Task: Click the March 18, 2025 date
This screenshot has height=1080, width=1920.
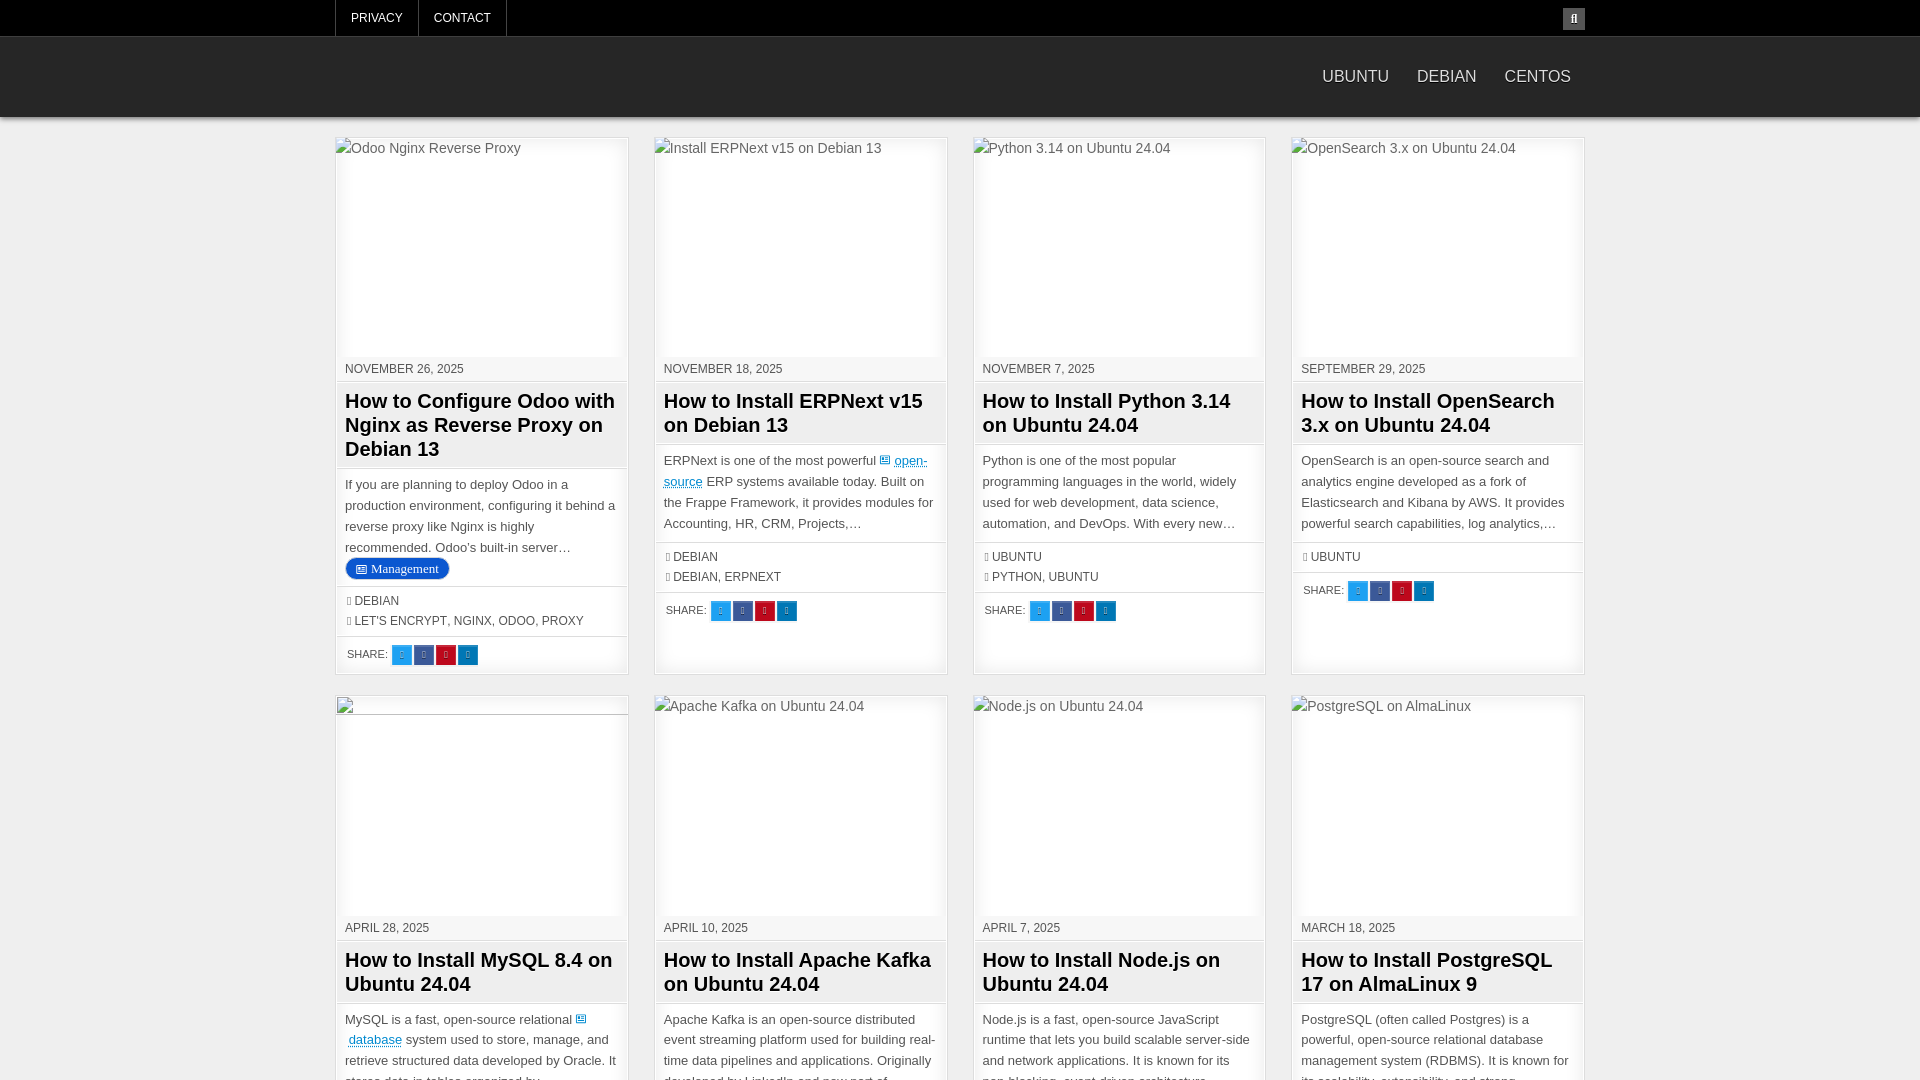Action: click(1347, 928)
